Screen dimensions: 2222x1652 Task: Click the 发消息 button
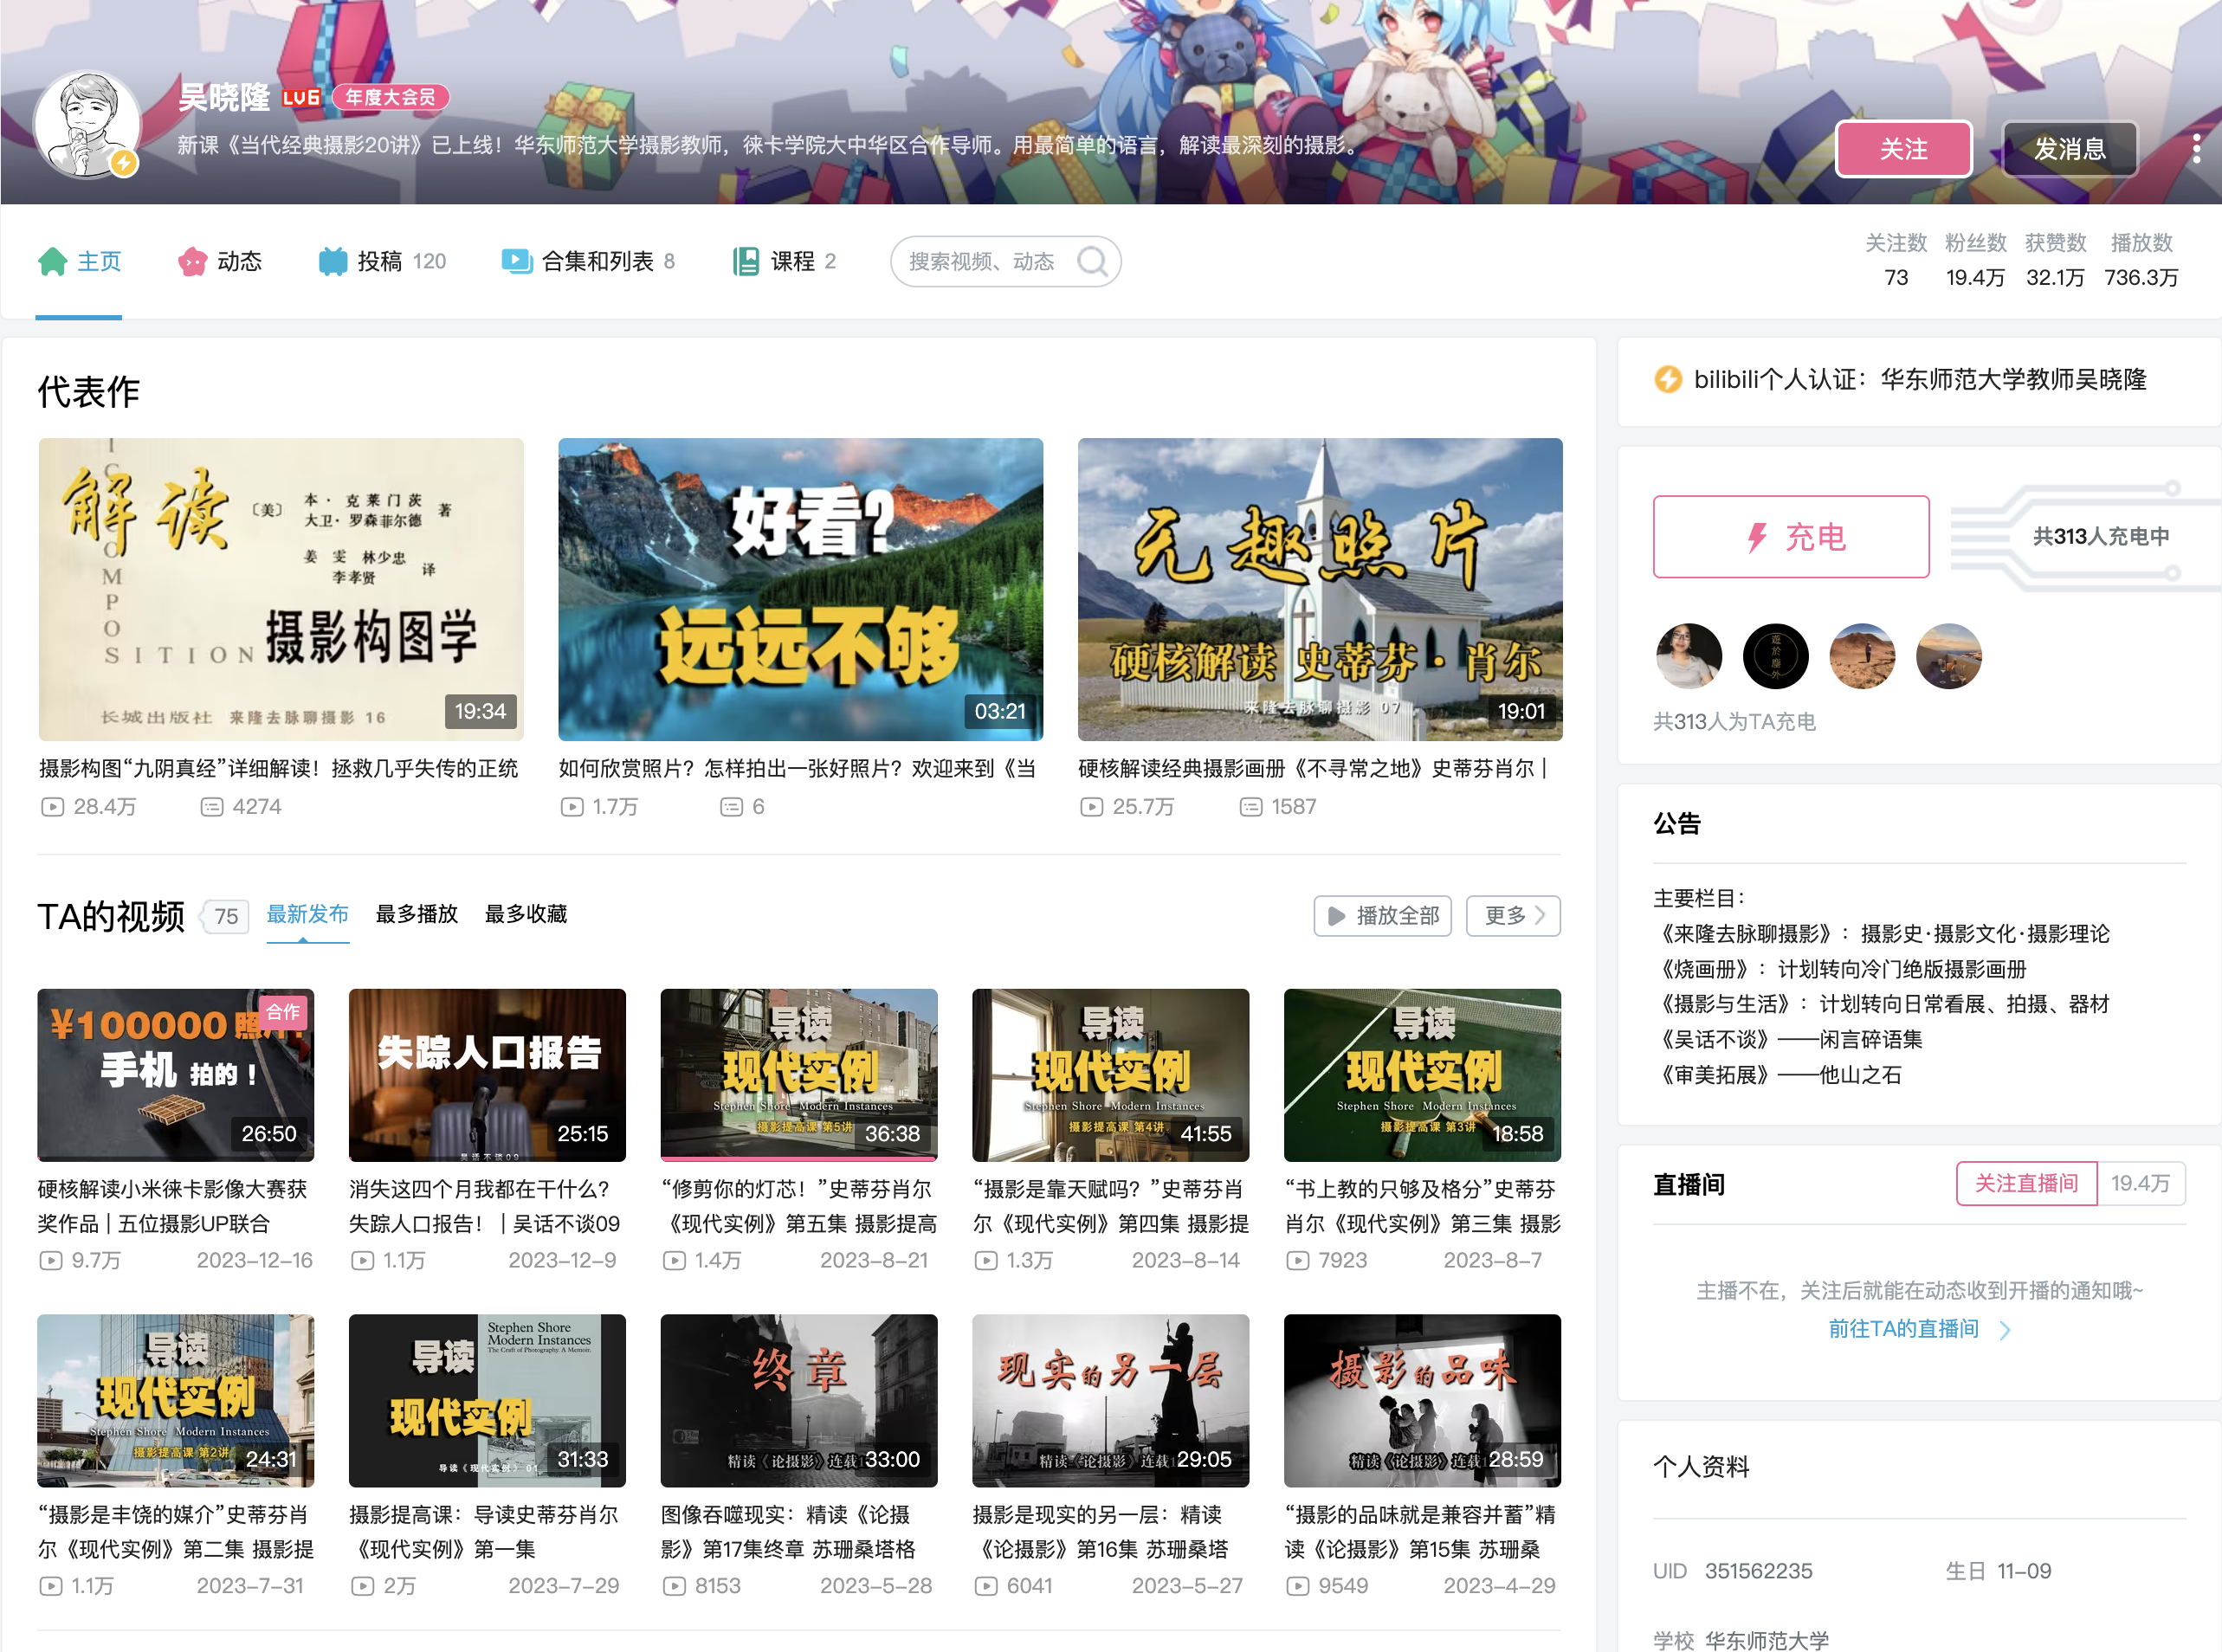[2069, 149]
